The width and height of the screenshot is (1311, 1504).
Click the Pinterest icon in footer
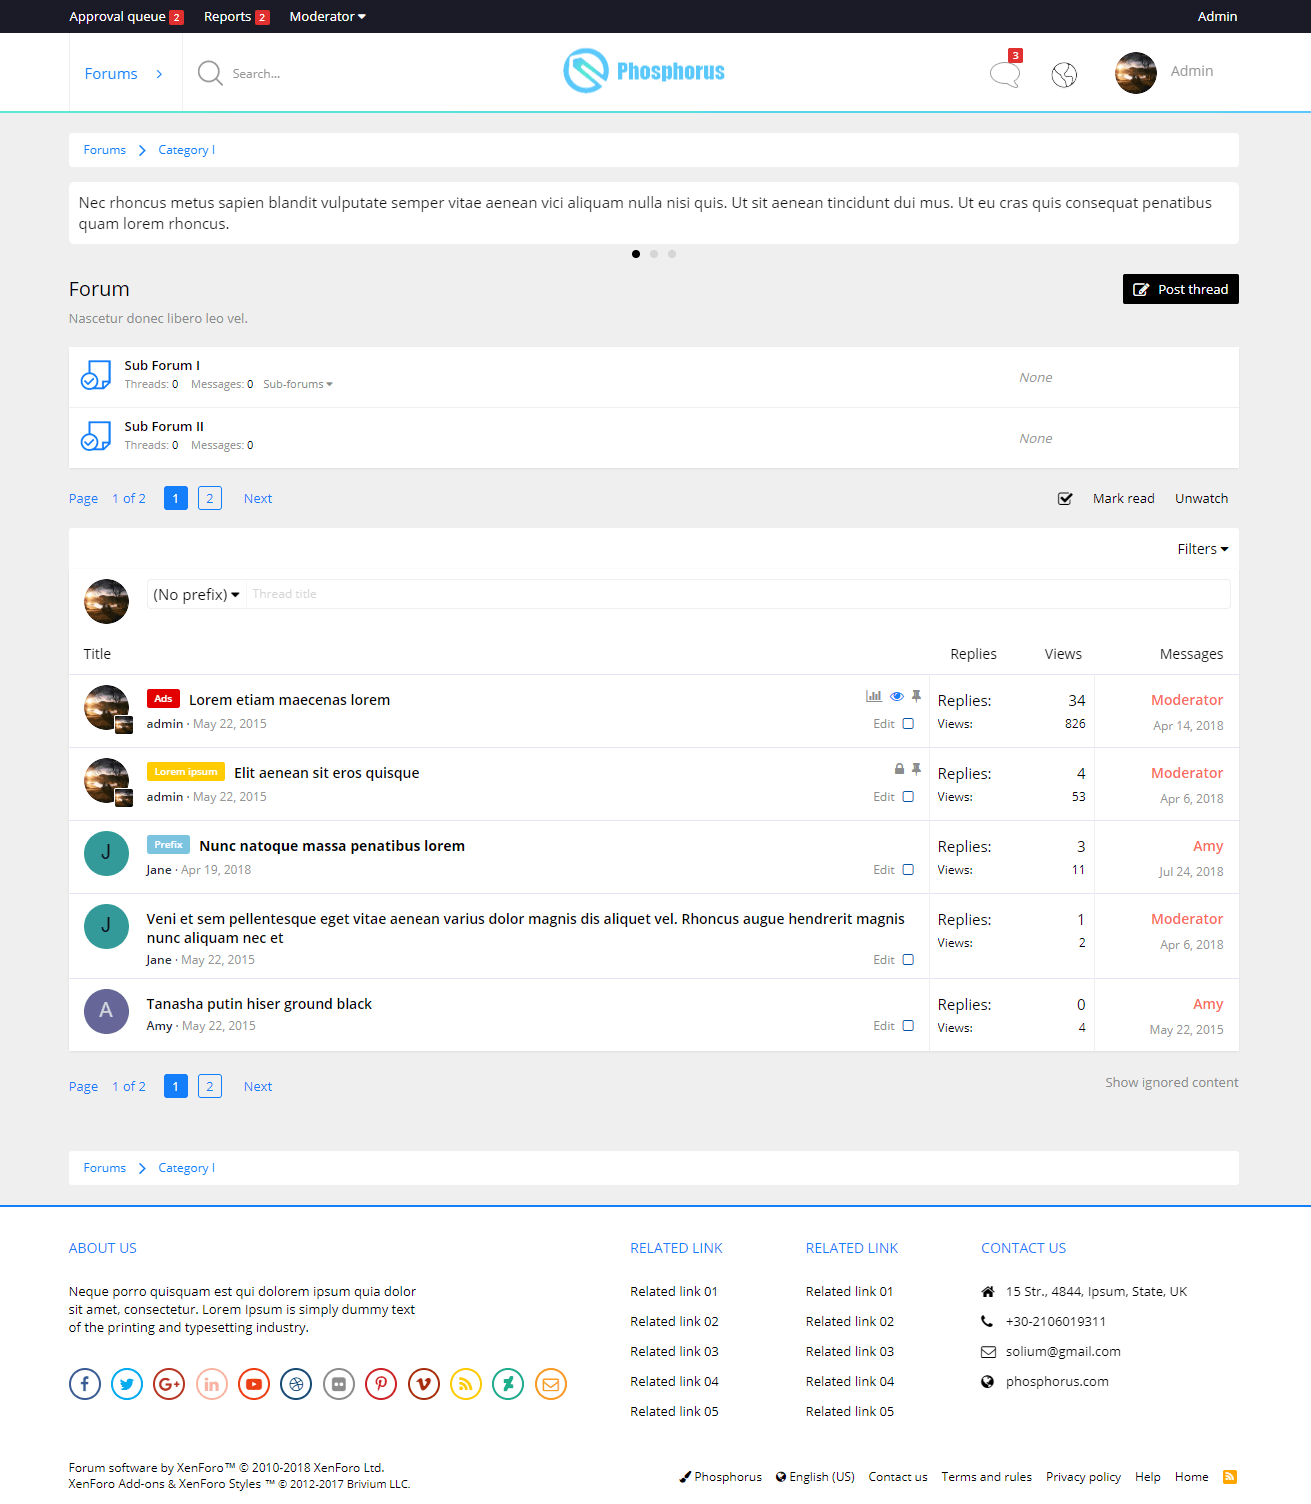click(381, 1384)
